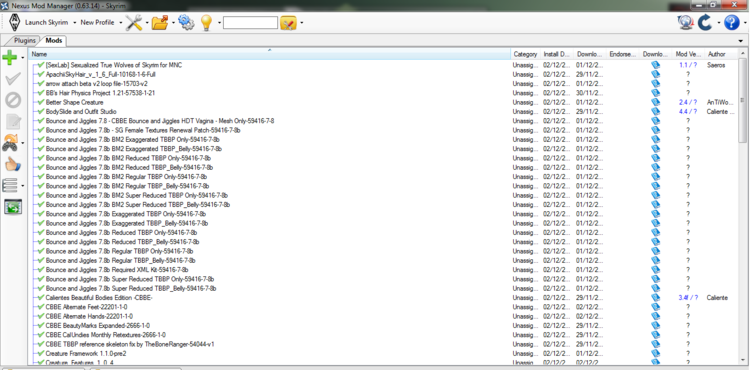
Task: Select Bounce and Jiggles 7.8b Required XML Kit
Action: coord(117,270)
